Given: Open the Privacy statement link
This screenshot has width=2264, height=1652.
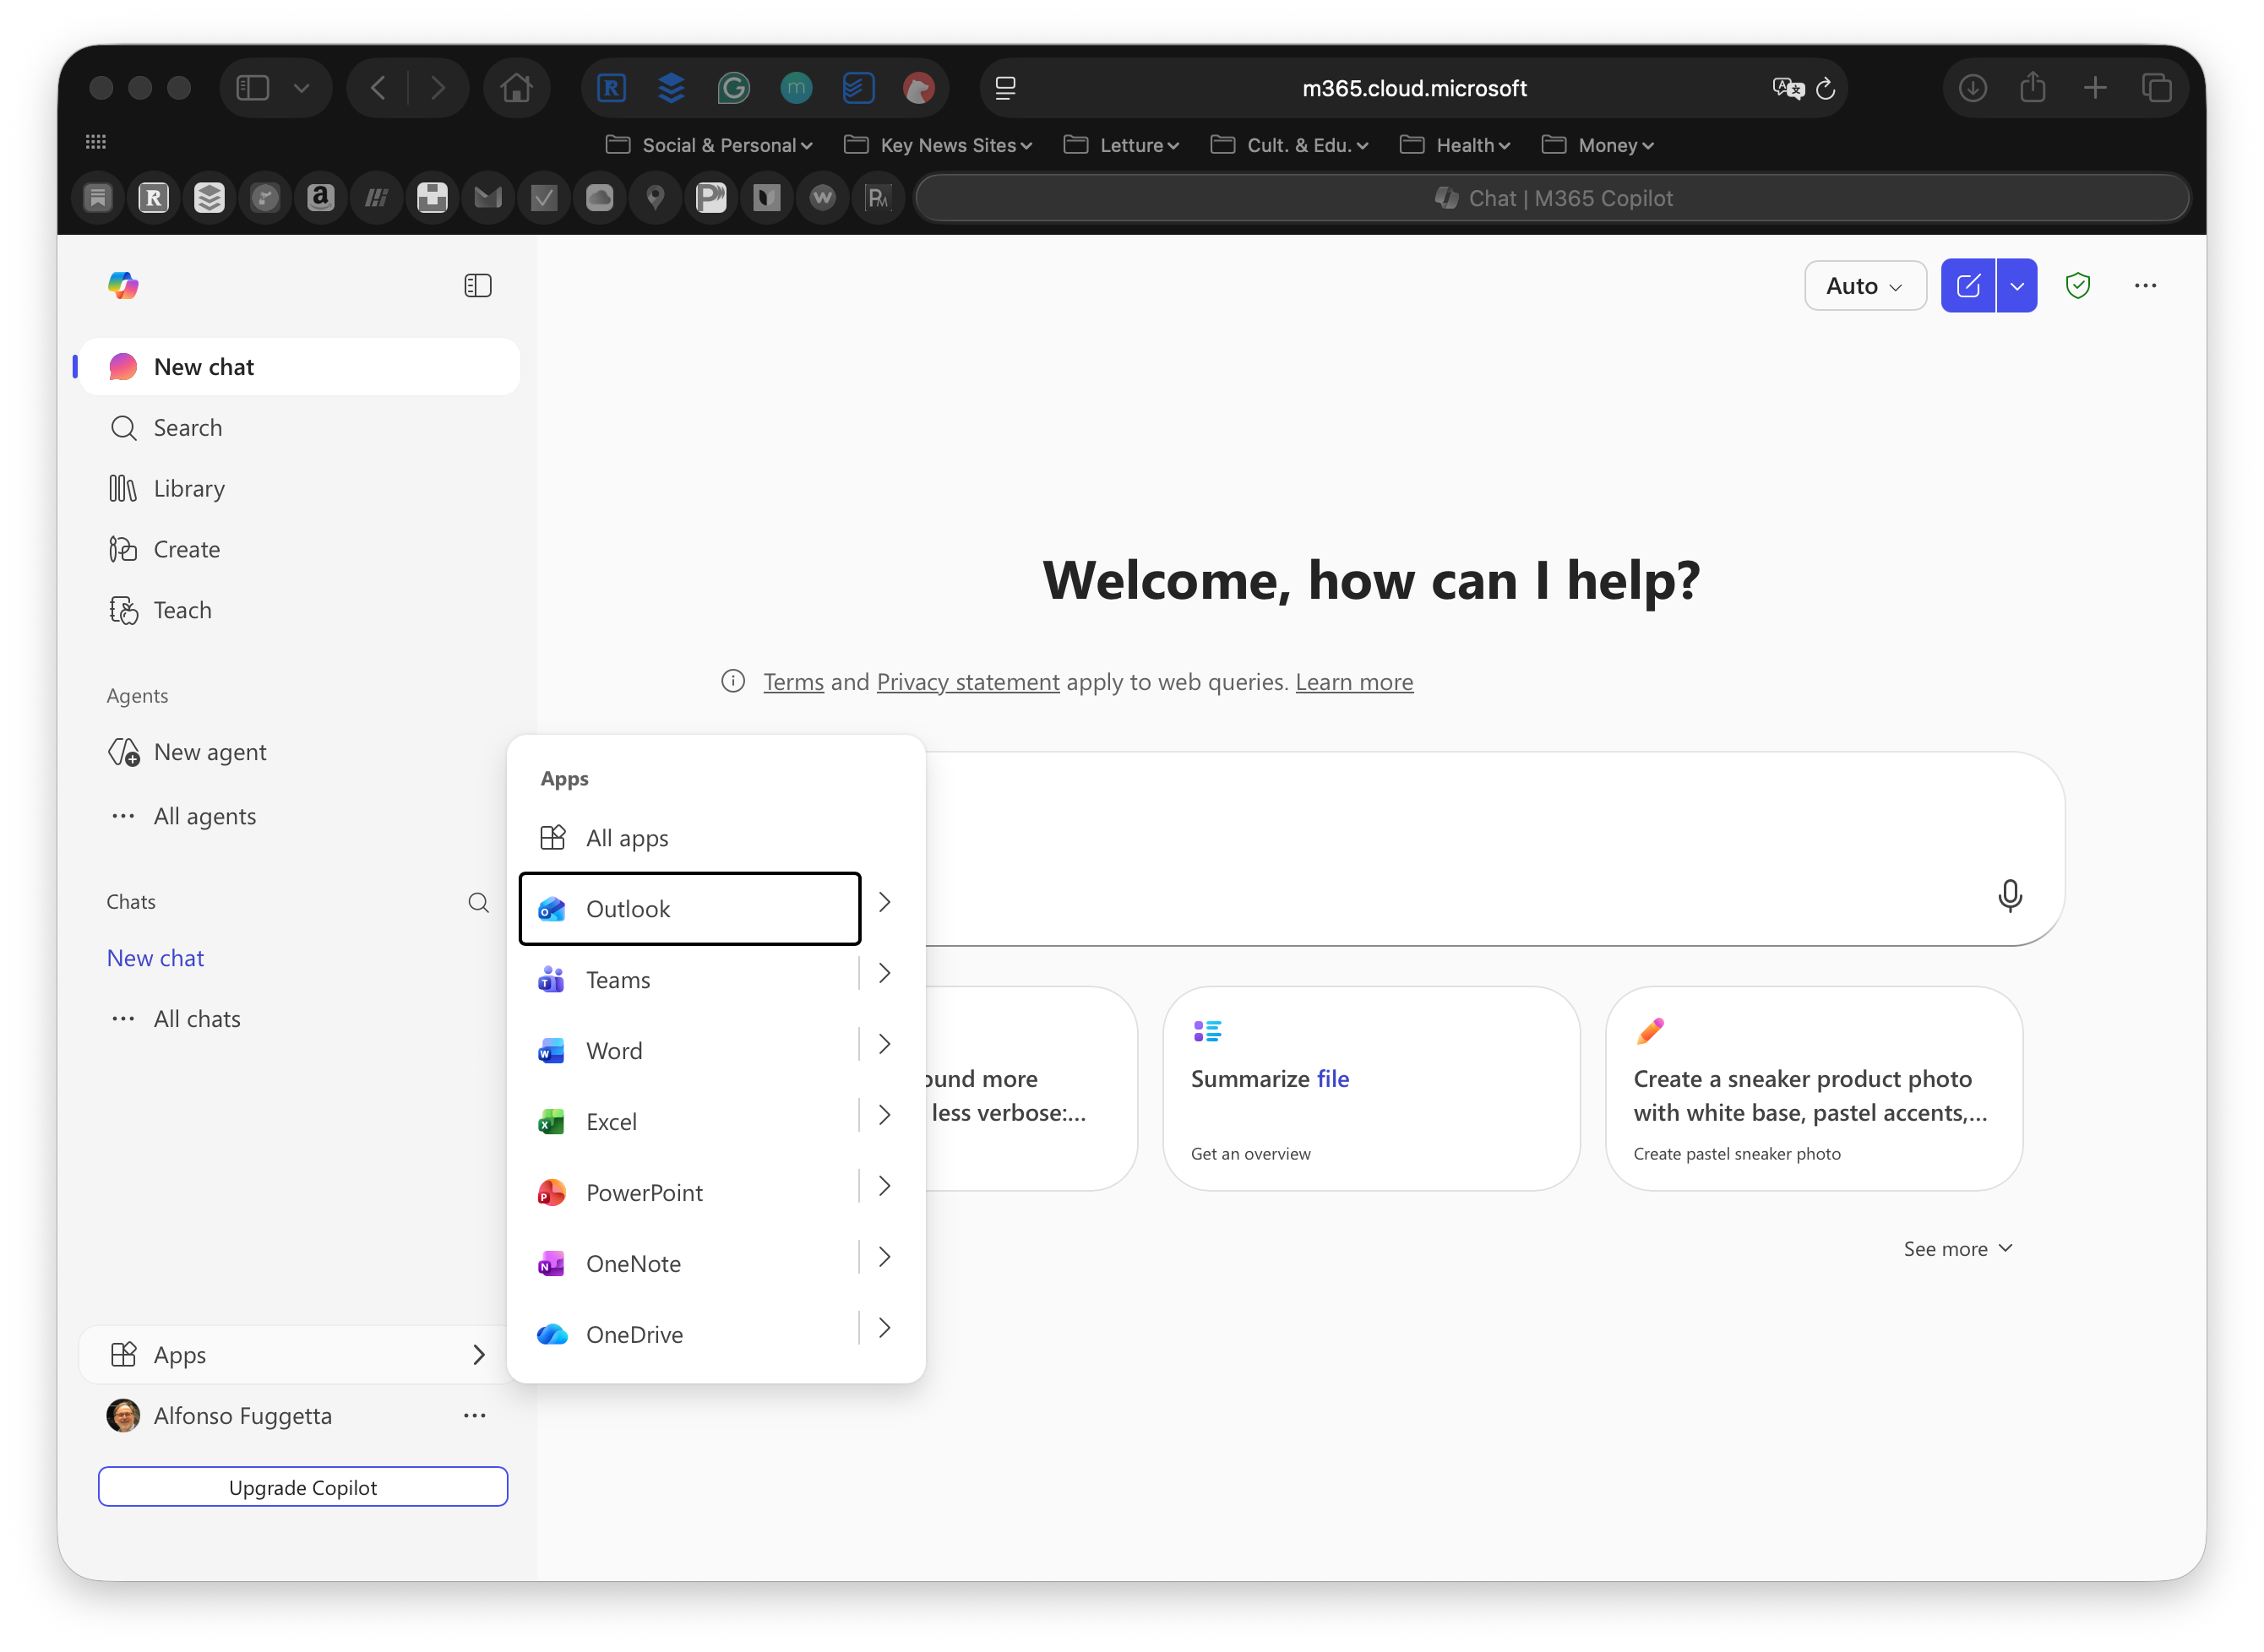Looking at the screenshot, I should tap(967, 682).
